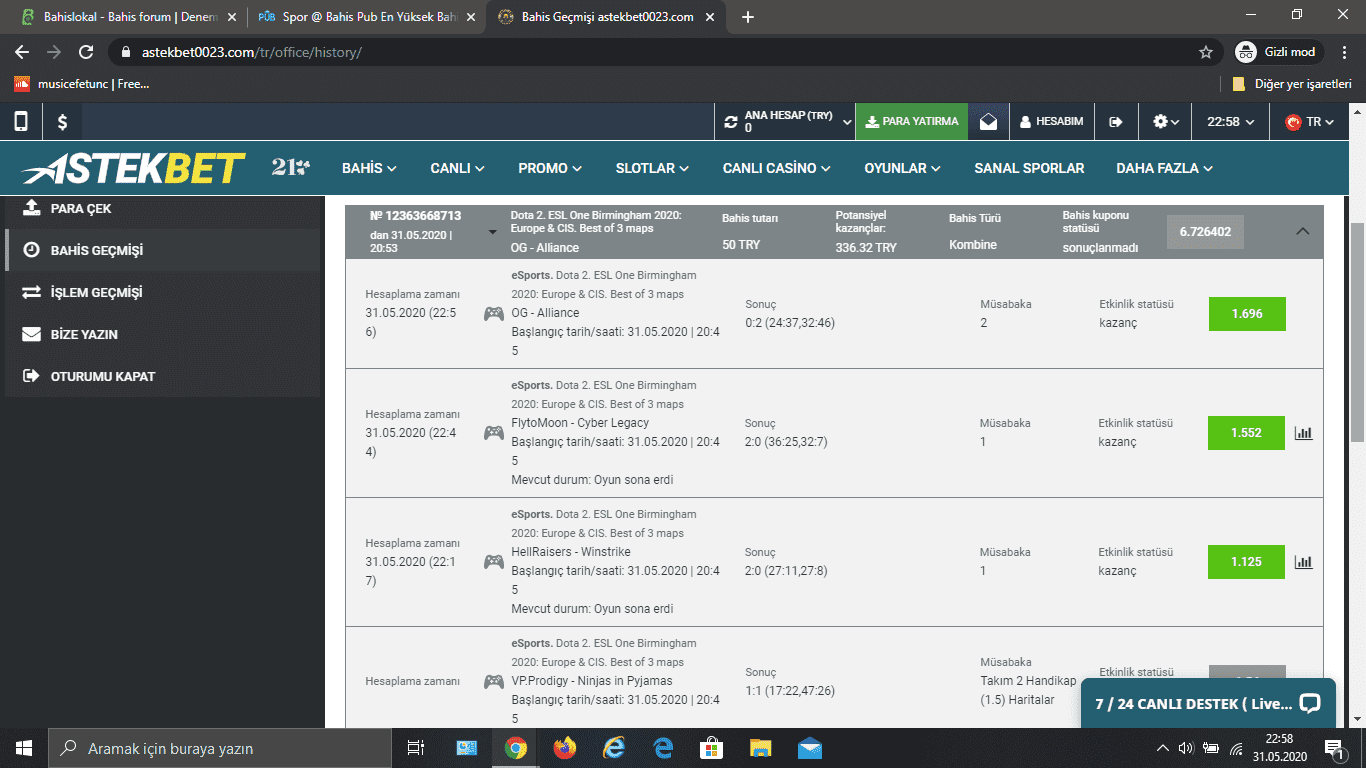1366x768 pixels.
Task: Open OYUNLAR dropdown menu
Action: [903, 168]
